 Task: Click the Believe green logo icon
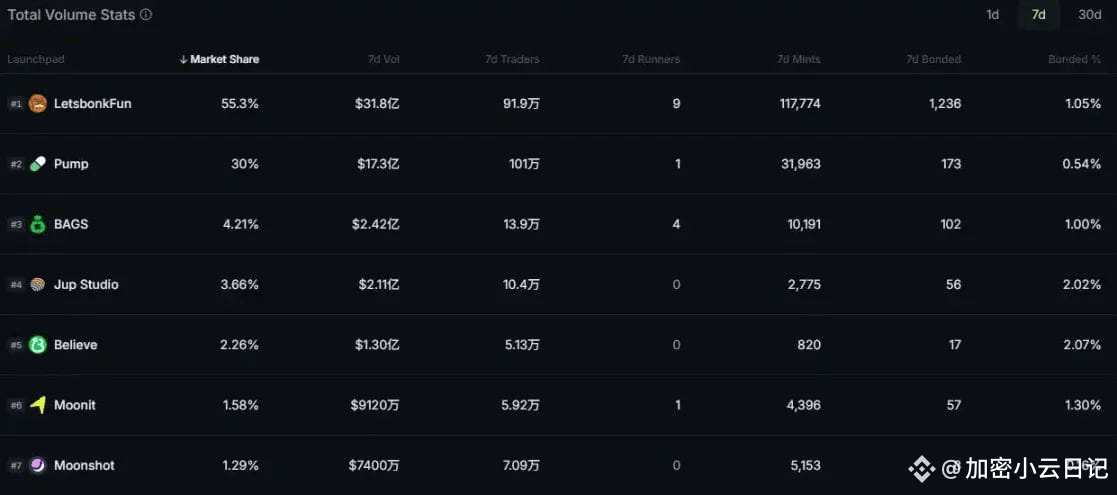point(38,345)
